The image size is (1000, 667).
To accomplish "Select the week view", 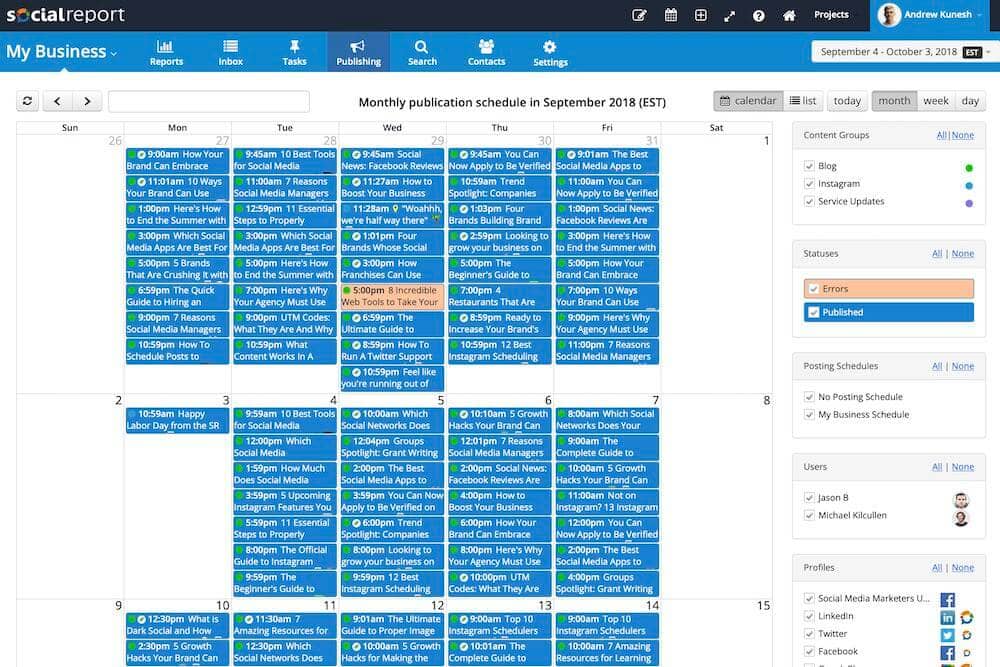I will coord(936,101).
